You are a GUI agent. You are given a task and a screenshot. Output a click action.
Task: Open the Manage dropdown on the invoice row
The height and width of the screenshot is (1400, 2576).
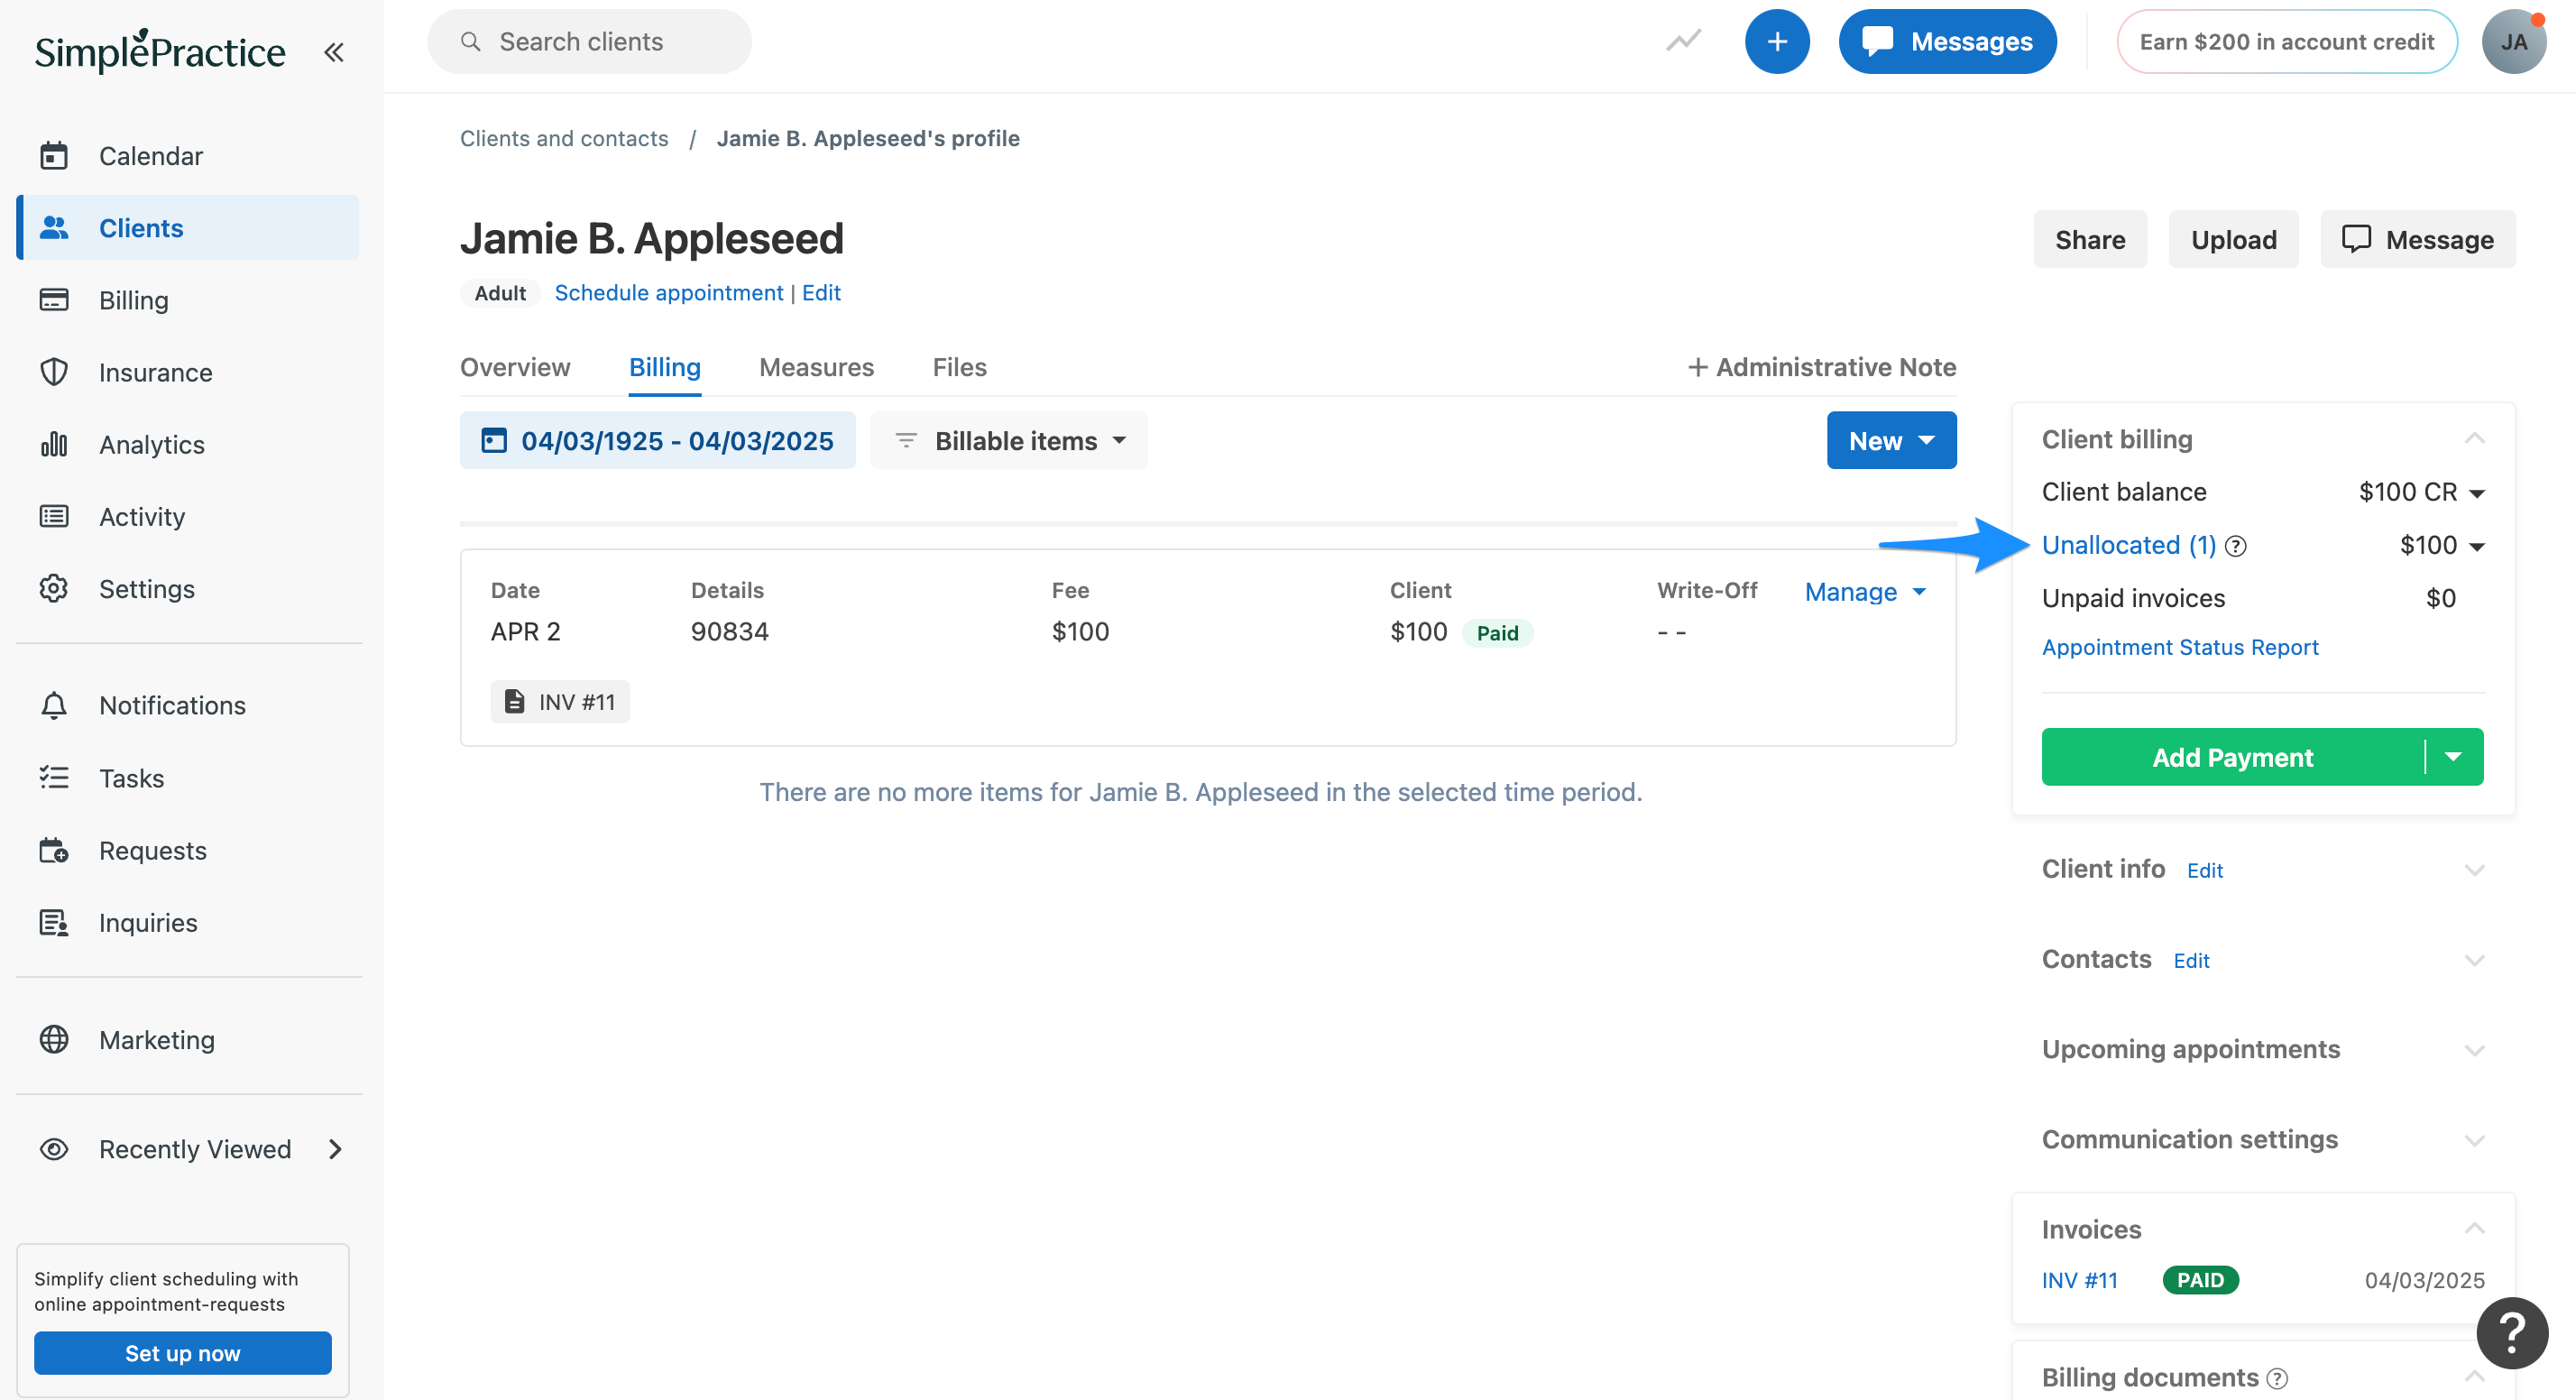(x=1864, y=591)
